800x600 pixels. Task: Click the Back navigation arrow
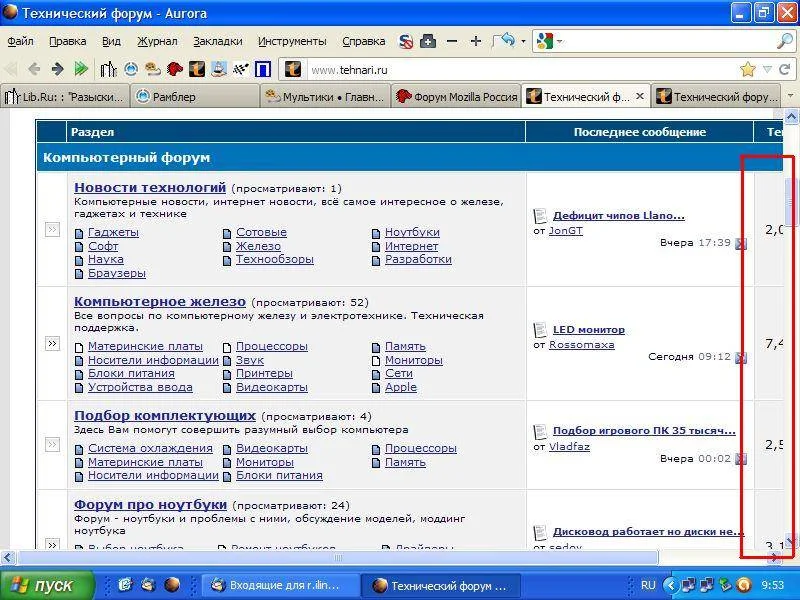tap(33, 69)
